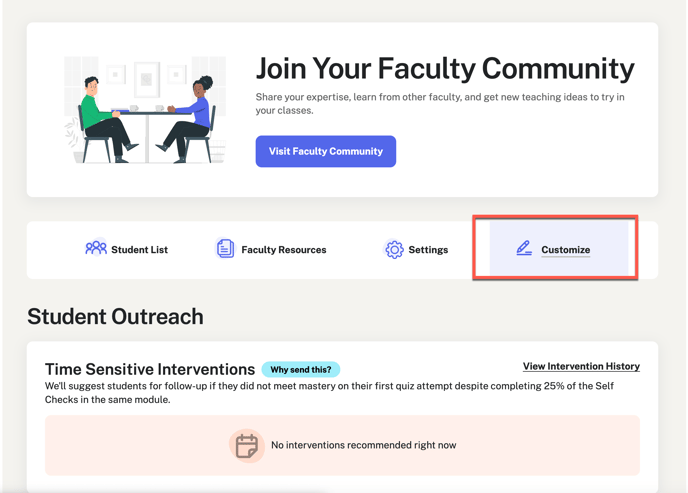The image size is (688, 493).
Task: Click the faculty meeting illustration
Action: (145, 110)
